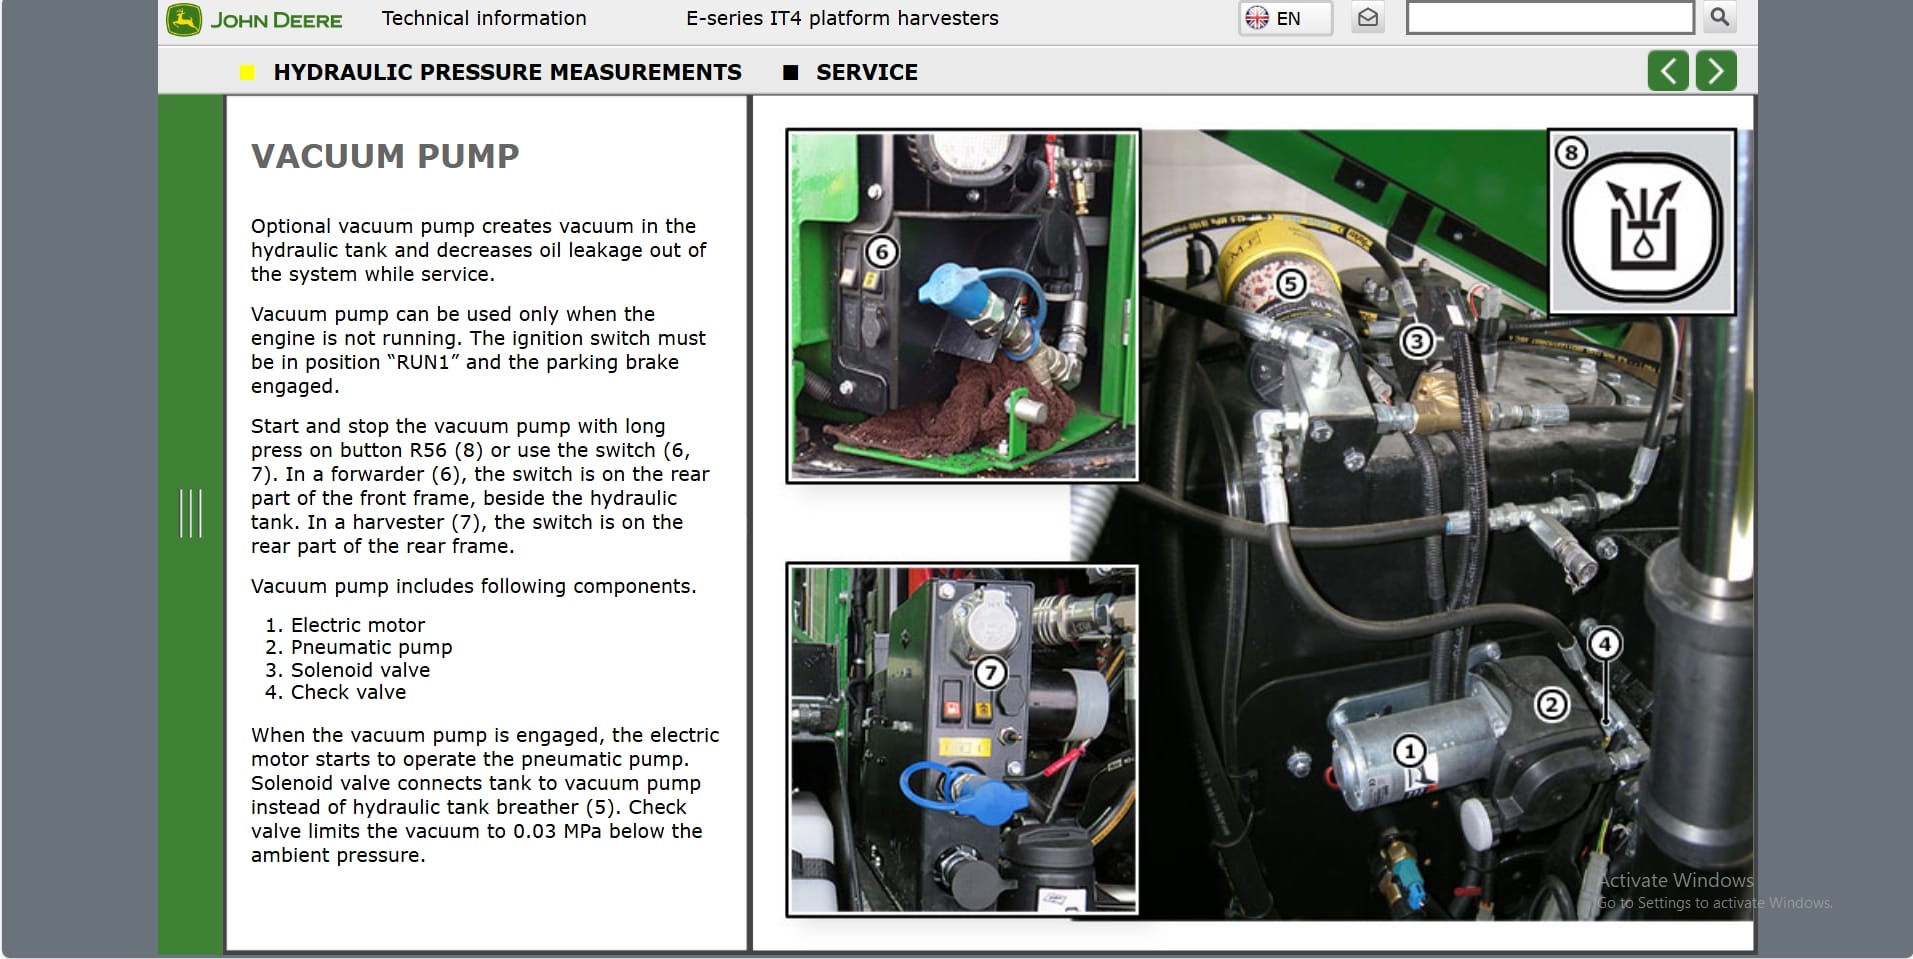Screen dimensions: 1913x959
Task: Toggle the black indicator beside SERVICE
Action: point(791,72)
